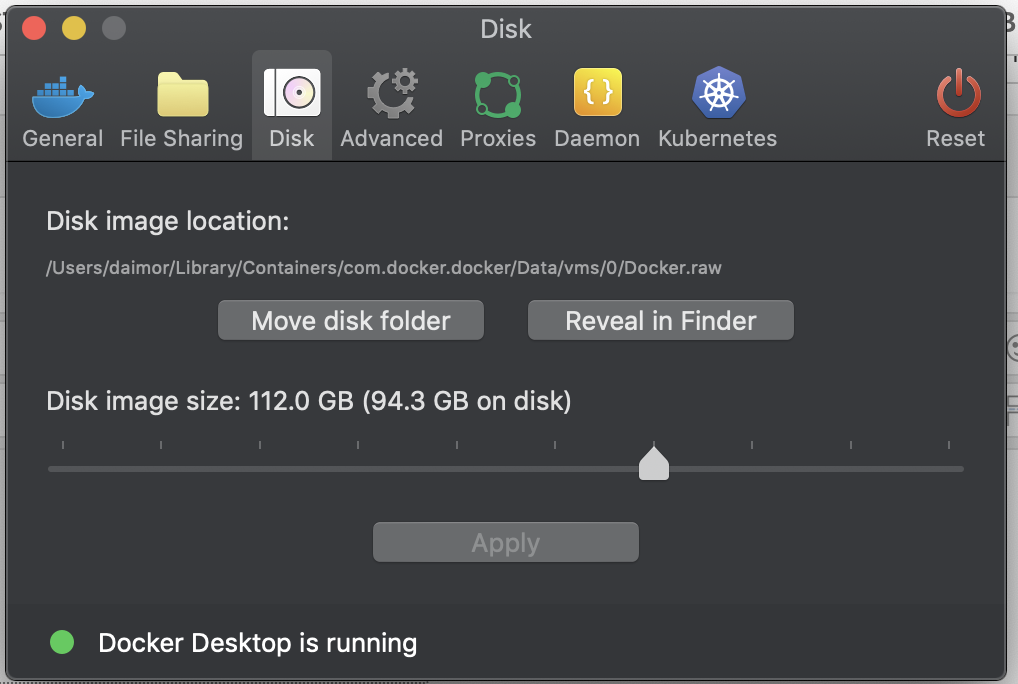The width and height of the screenshot is (1018, 684).
Task: Select the Disk drive icon
Action: [291, 94]
